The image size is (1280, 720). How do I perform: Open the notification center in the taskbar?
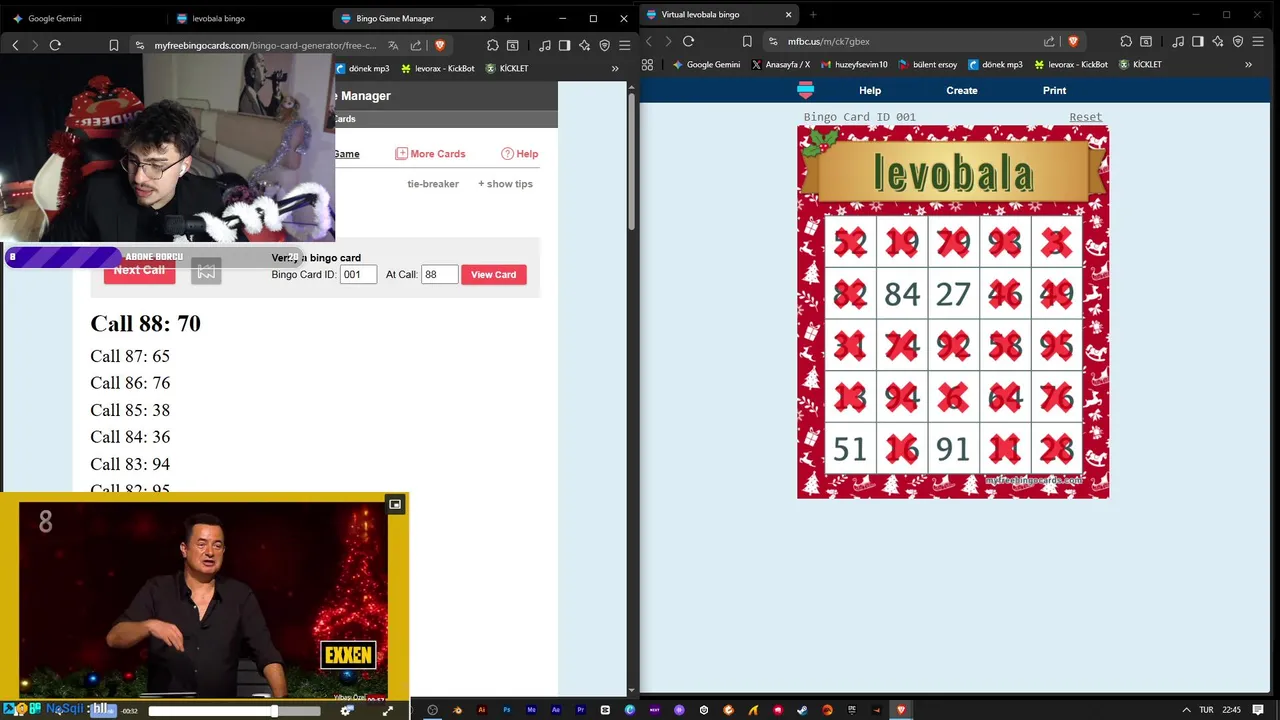point(1258,710)
